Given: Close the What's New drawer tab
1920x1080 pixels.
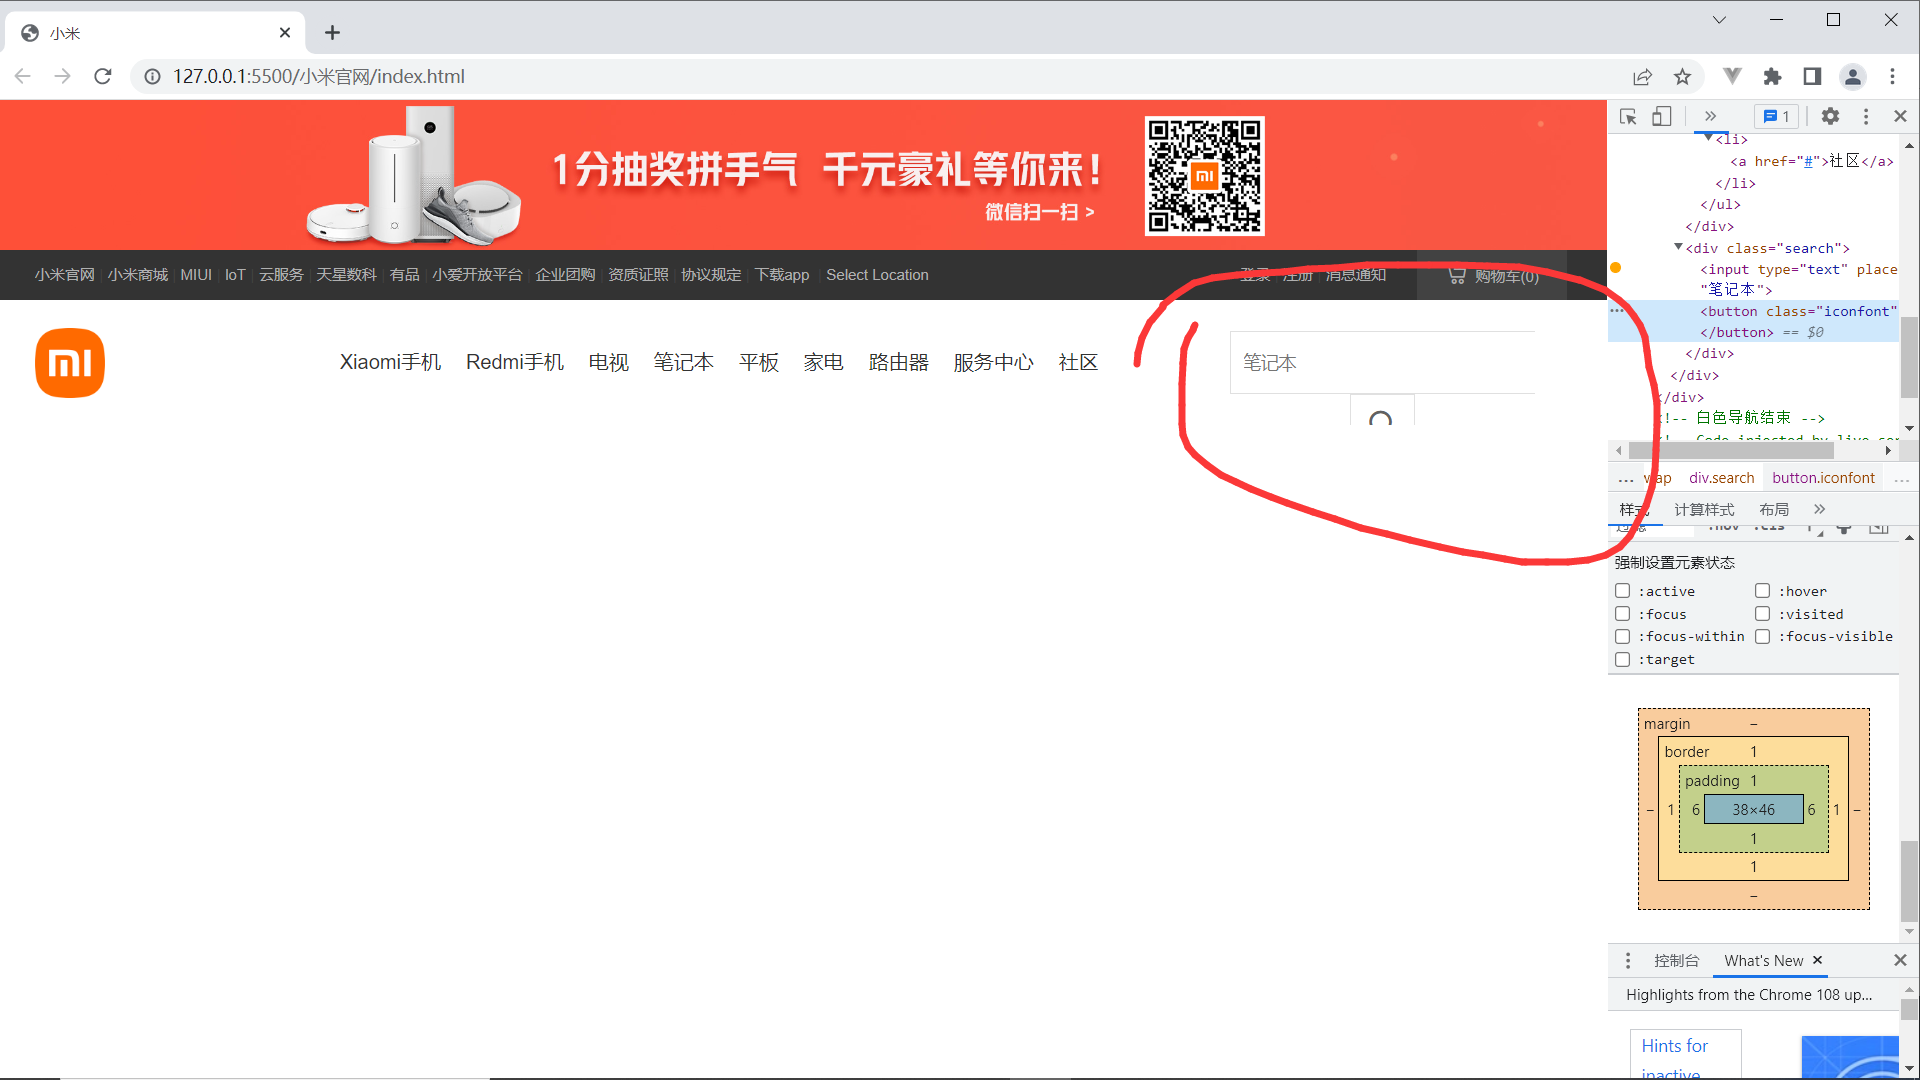Looking at the screenshot, I should [1818, 960].
